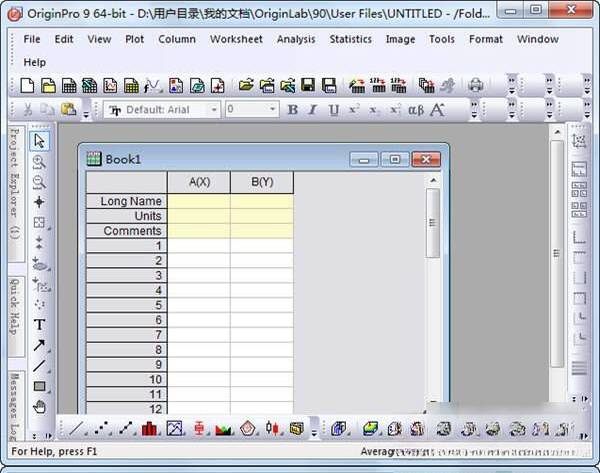Image resolution: width=600 pixels, height=473 pixels.
Task: Select the Arrow drawing tool
Action: point(39,345)
